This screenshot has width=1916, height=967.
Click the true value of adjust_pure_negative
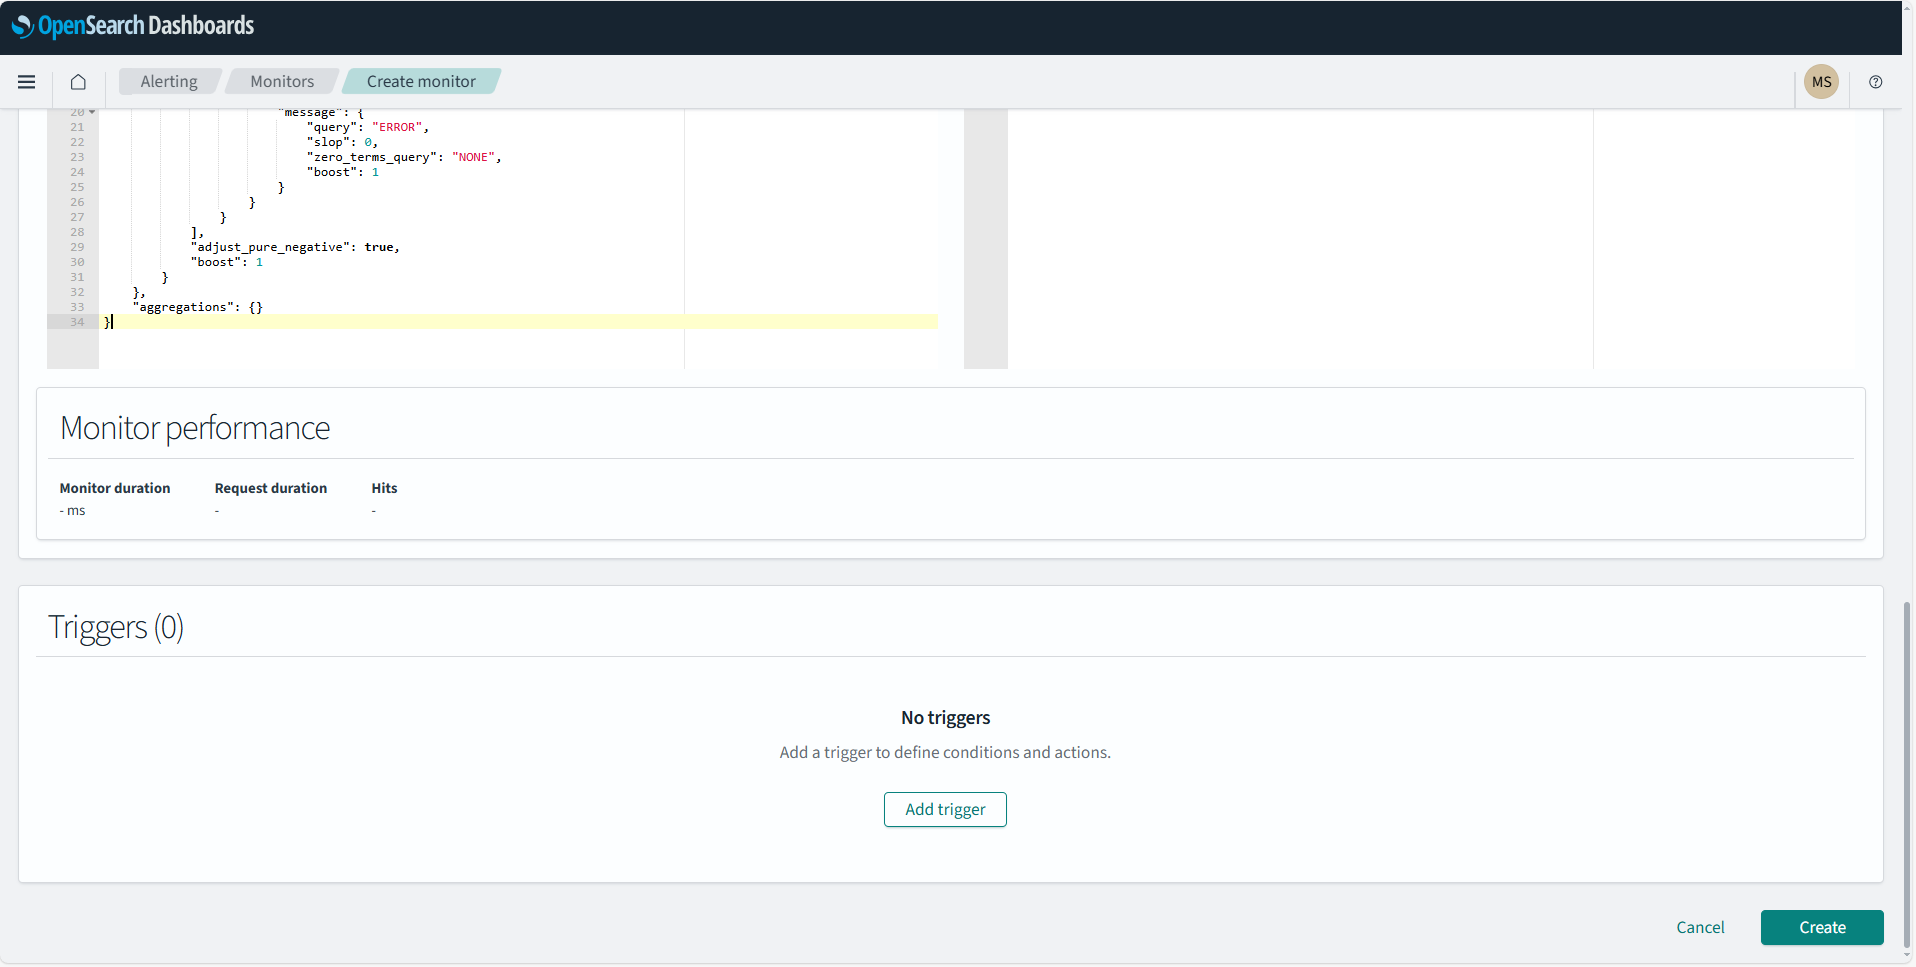click(379, 247)
